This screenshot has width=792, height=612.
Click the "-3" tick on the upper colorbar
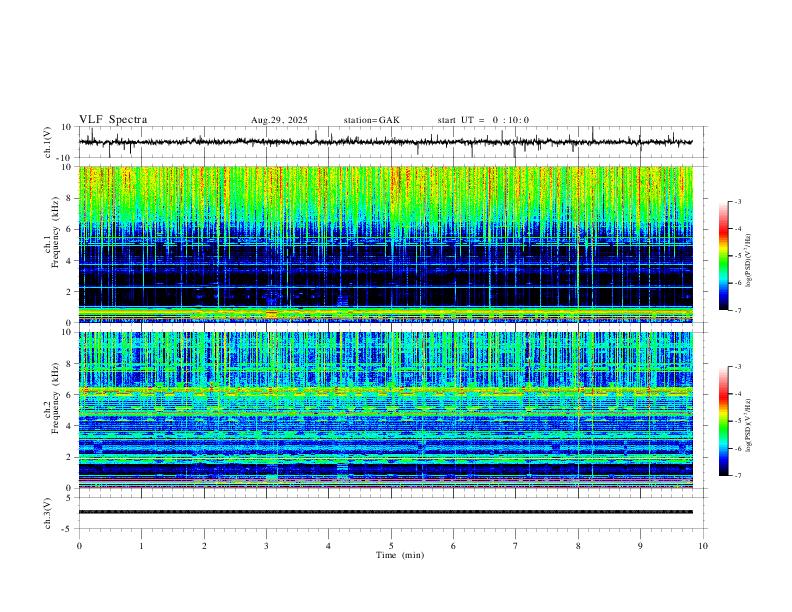738,202
